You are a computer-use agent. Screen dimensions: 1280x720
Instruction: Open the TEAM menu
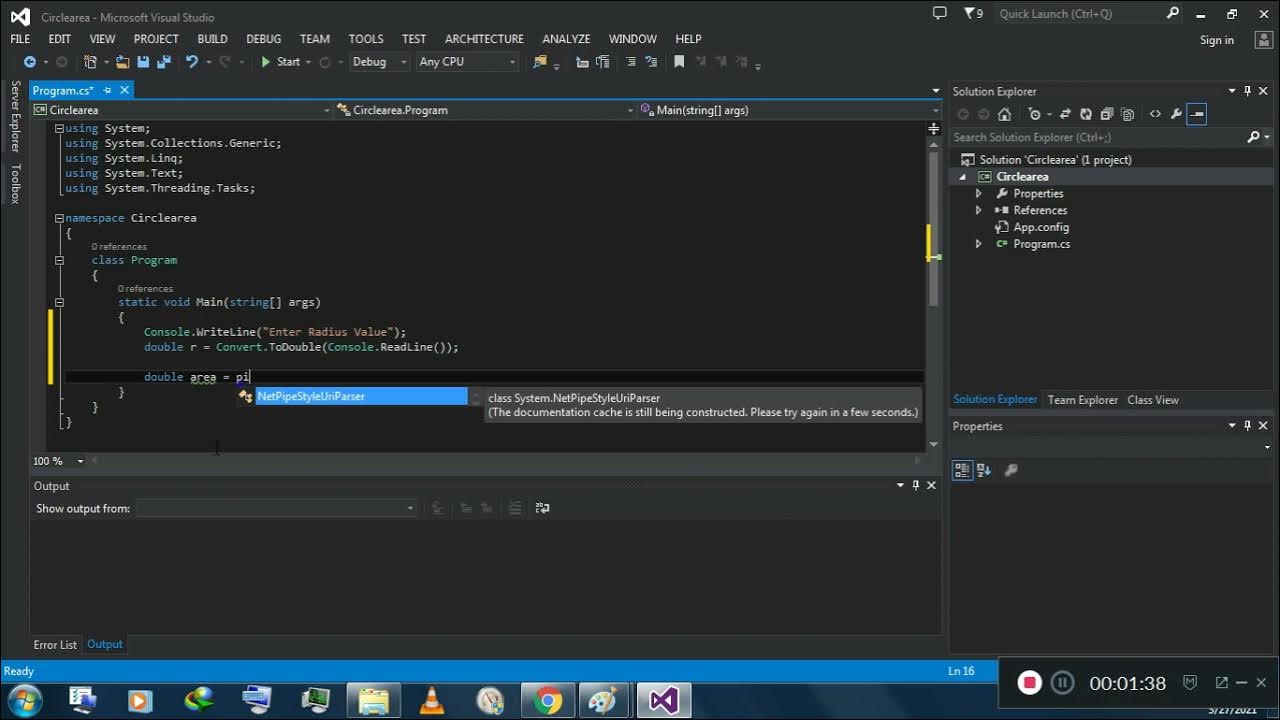[315, 39]
